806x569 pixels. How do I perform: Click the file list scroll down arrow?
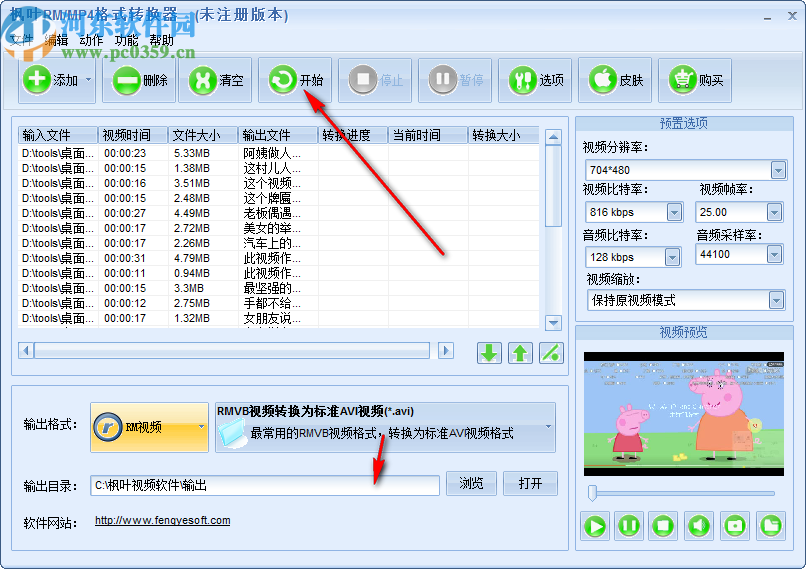[x=553, y=323]
